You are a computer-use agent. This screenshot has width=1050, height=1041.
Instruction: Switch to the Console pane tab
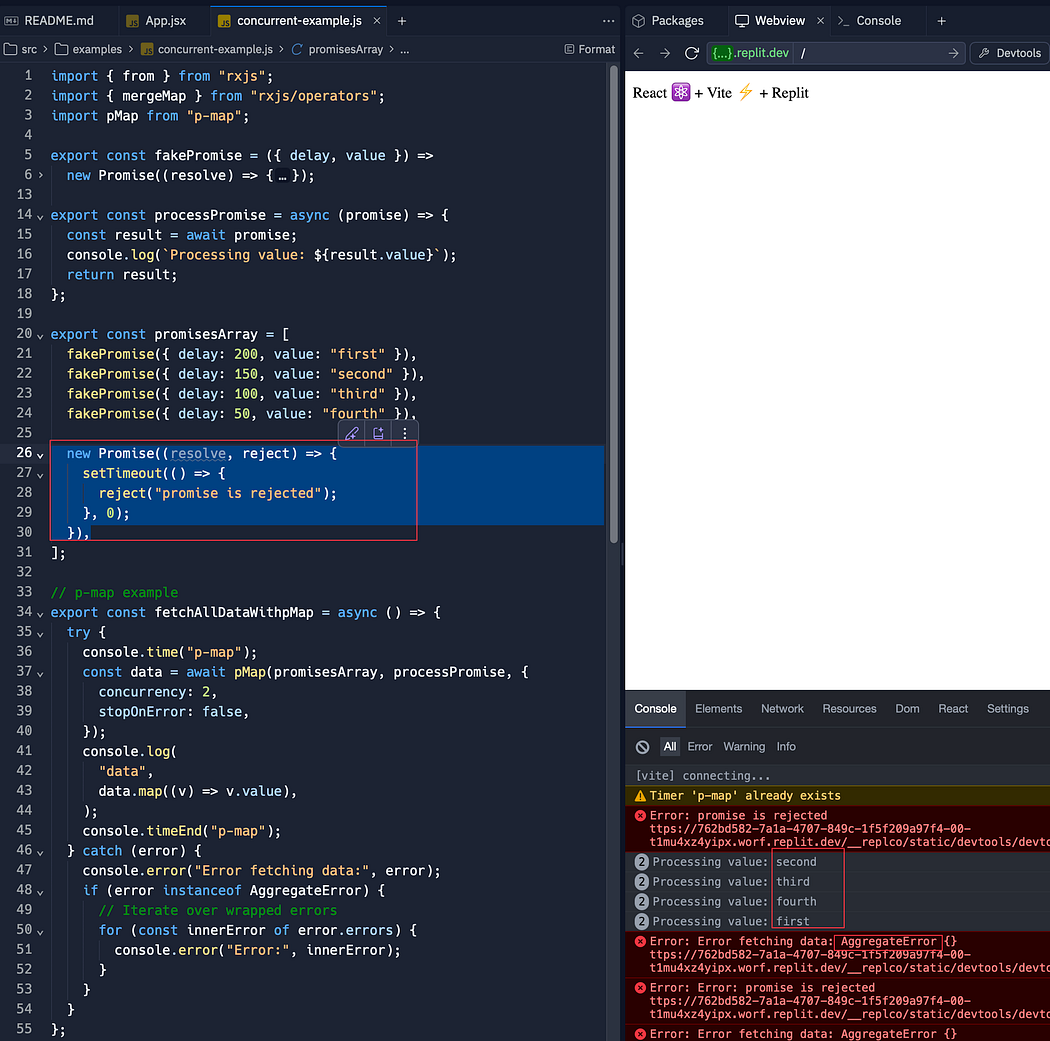[x=869, y=21]
